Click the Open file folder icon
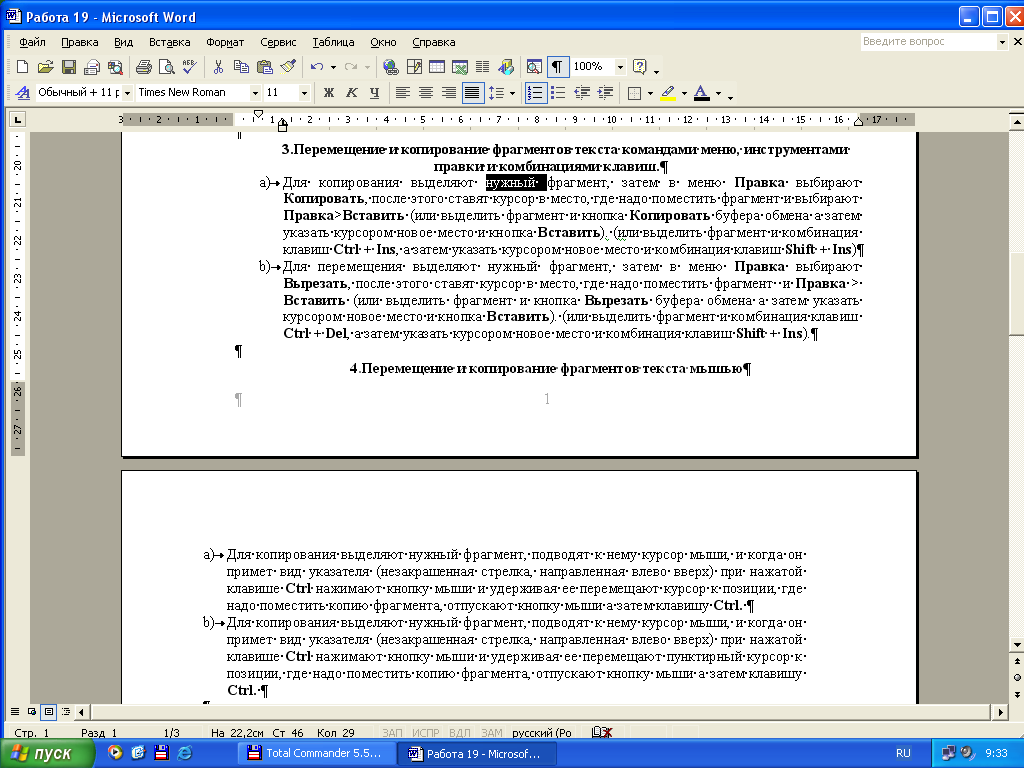 tap(45, 67)
